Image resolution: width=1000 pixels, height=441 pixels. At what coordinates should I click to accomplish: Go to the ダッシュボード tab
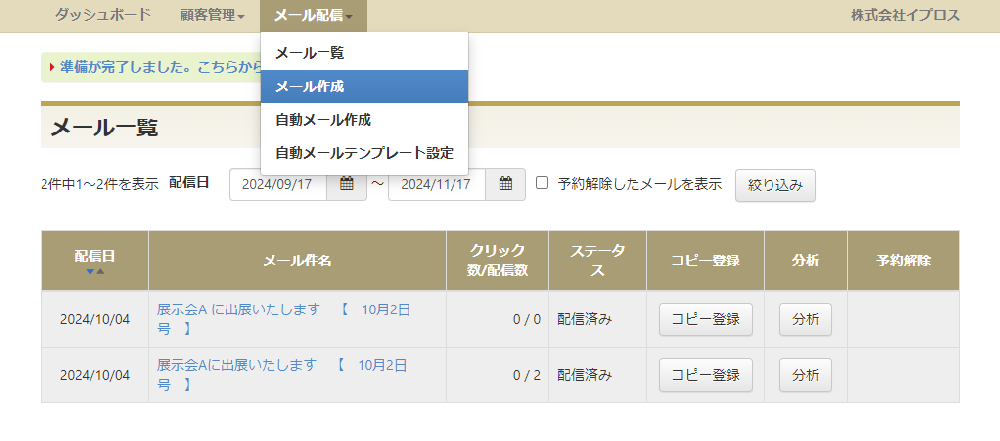pyautogui.click(x=103, y=15)
